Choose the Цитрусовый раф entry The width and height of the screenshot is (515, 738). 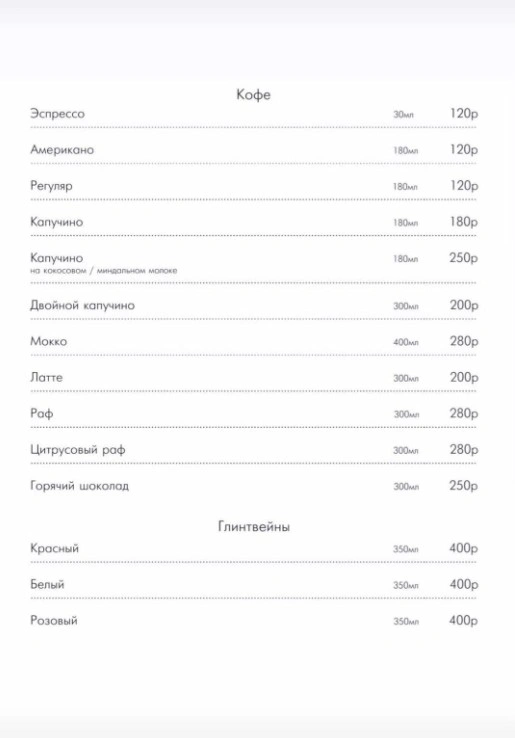[78, 450]
